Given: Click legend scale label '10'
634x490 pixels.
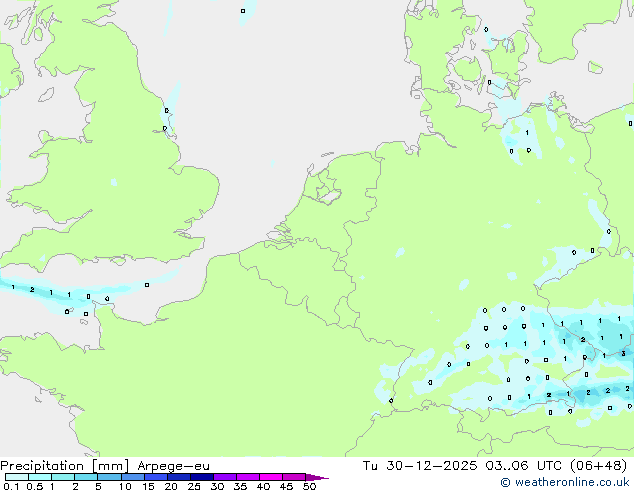Looking at the screenshot, I should [125, 486].
